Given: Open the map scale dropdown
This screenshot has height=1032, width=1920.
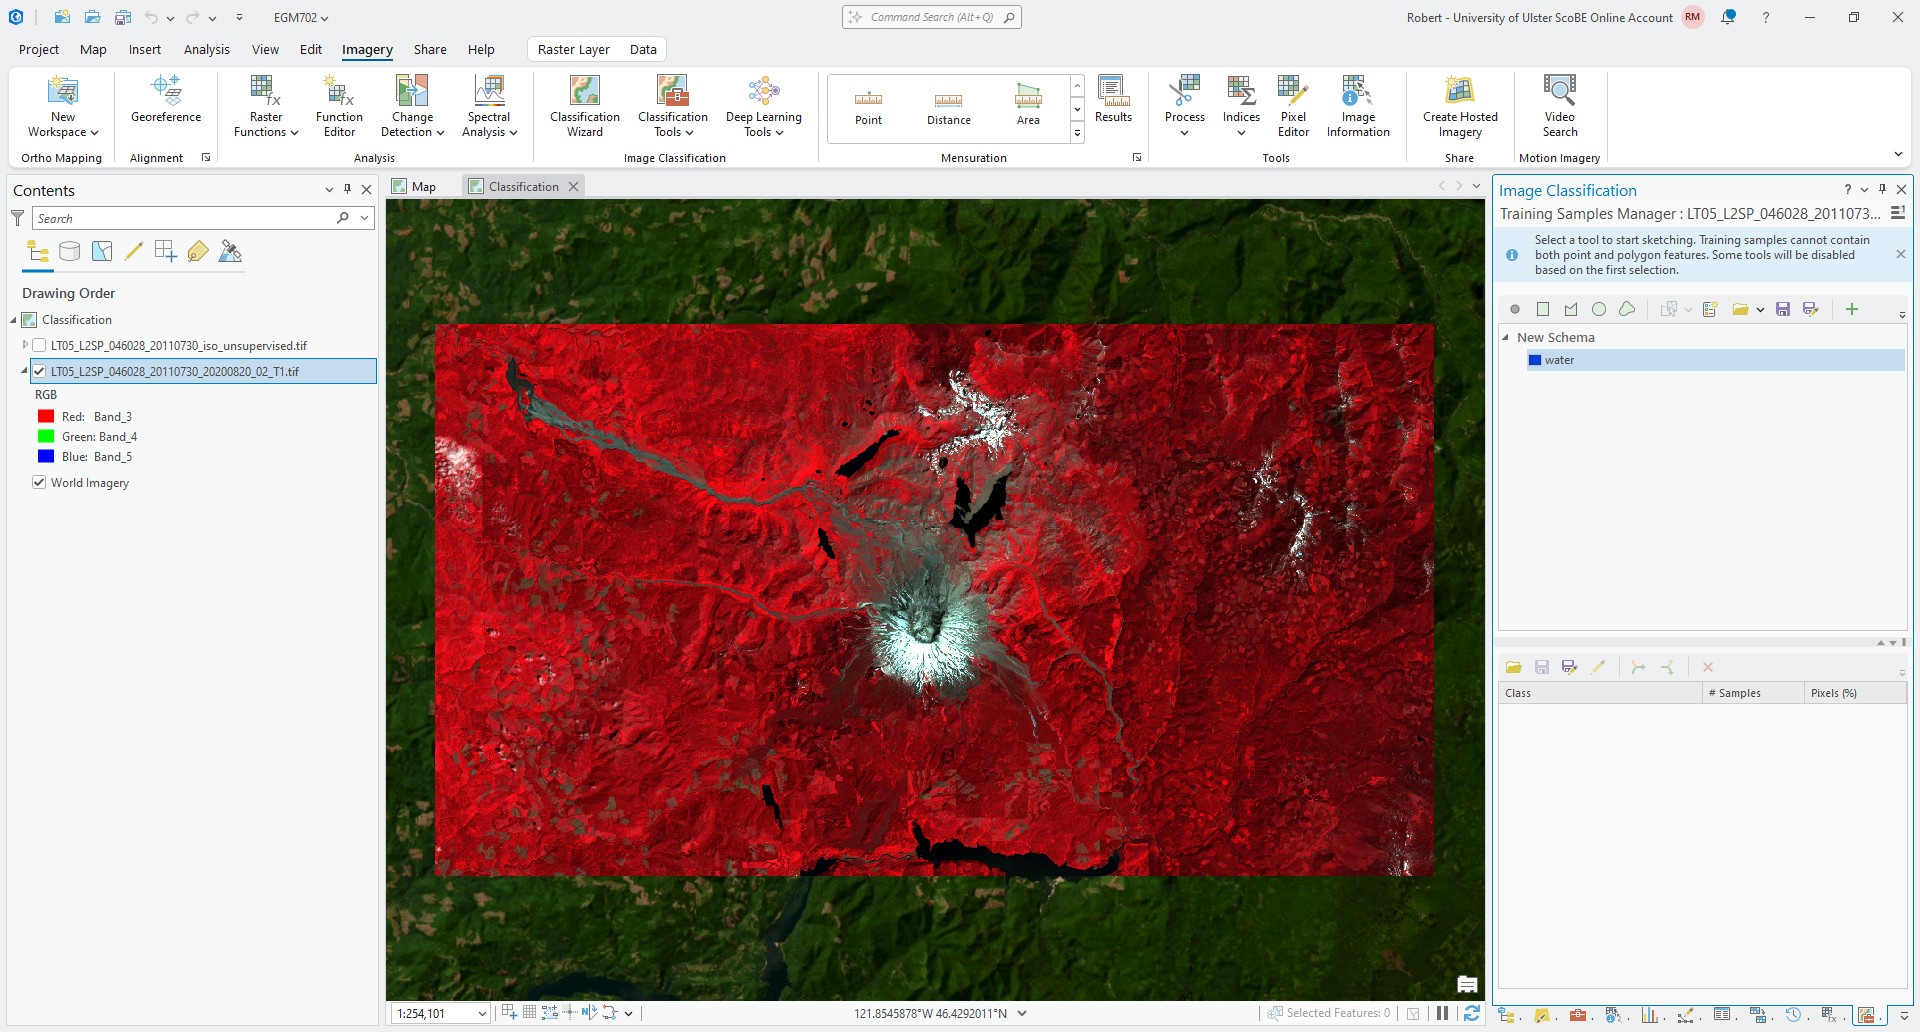Looking at the screenshot, I should coord(482,1013).
